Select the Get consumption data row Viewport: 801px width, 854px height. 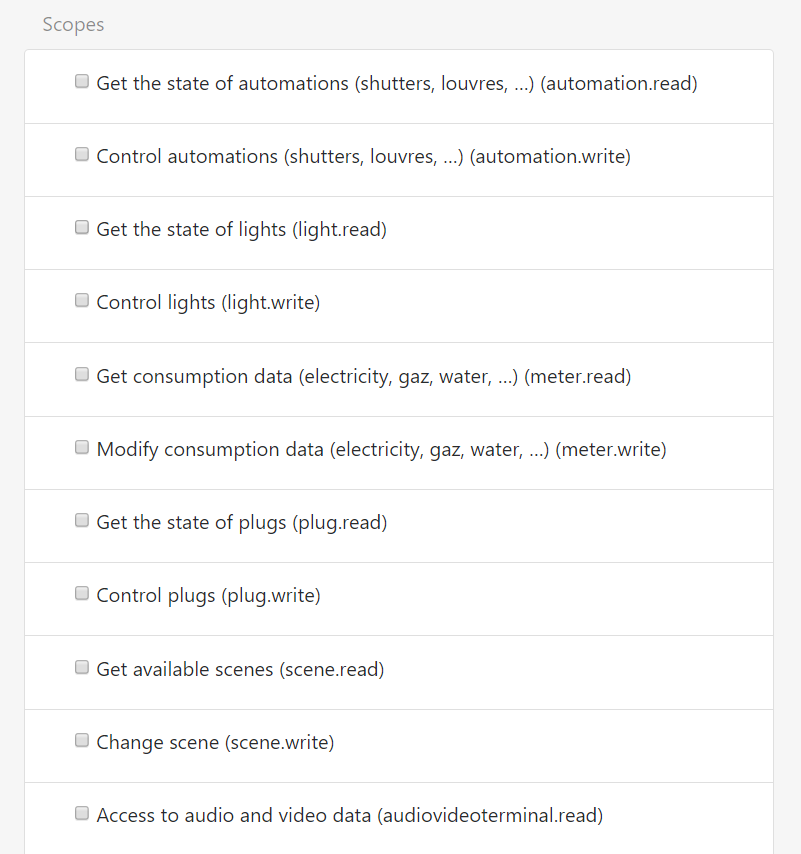(363, 376)
